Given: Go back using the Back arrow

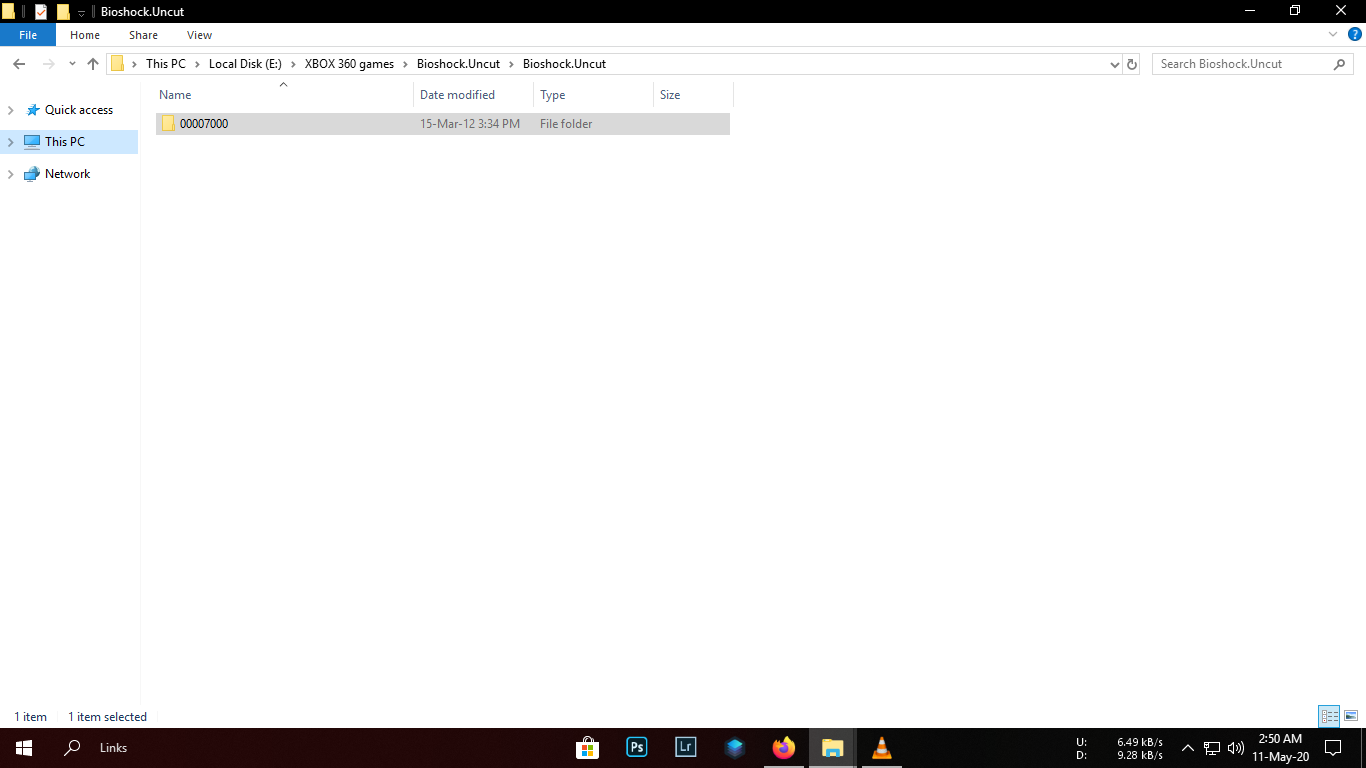Looking at the screenshot, I should point(19,64).
